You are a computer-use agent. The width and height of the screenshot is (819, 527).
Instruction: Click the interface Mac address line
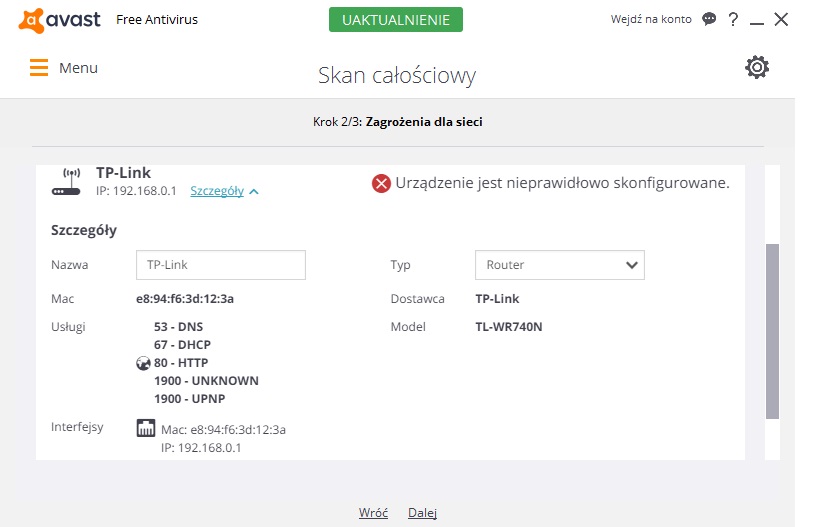pyautogui.click(x=223, y=430)
